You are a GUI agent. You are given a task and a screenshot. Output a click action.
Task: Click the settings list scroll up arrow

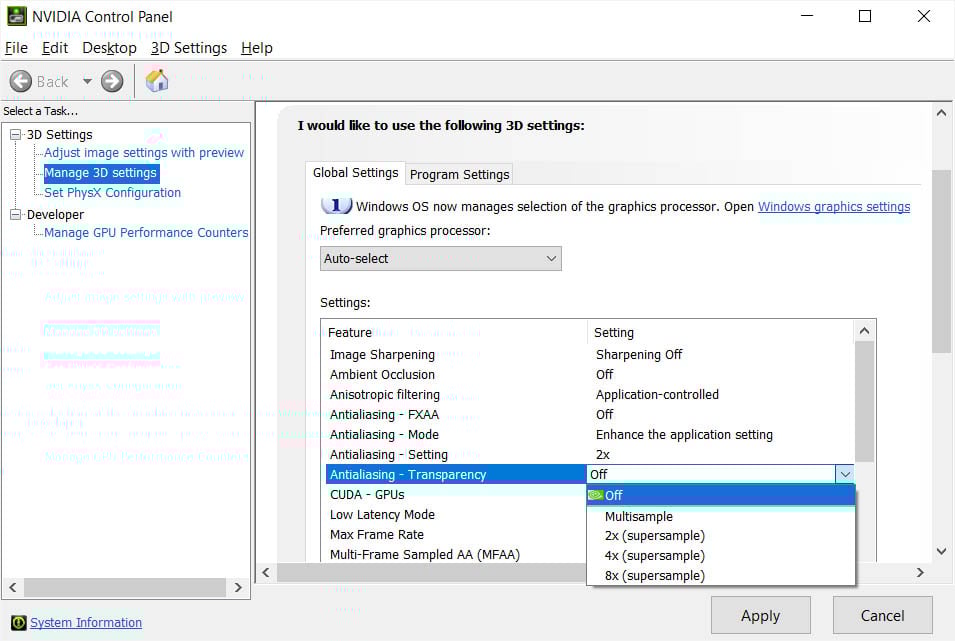coord(864,331)
